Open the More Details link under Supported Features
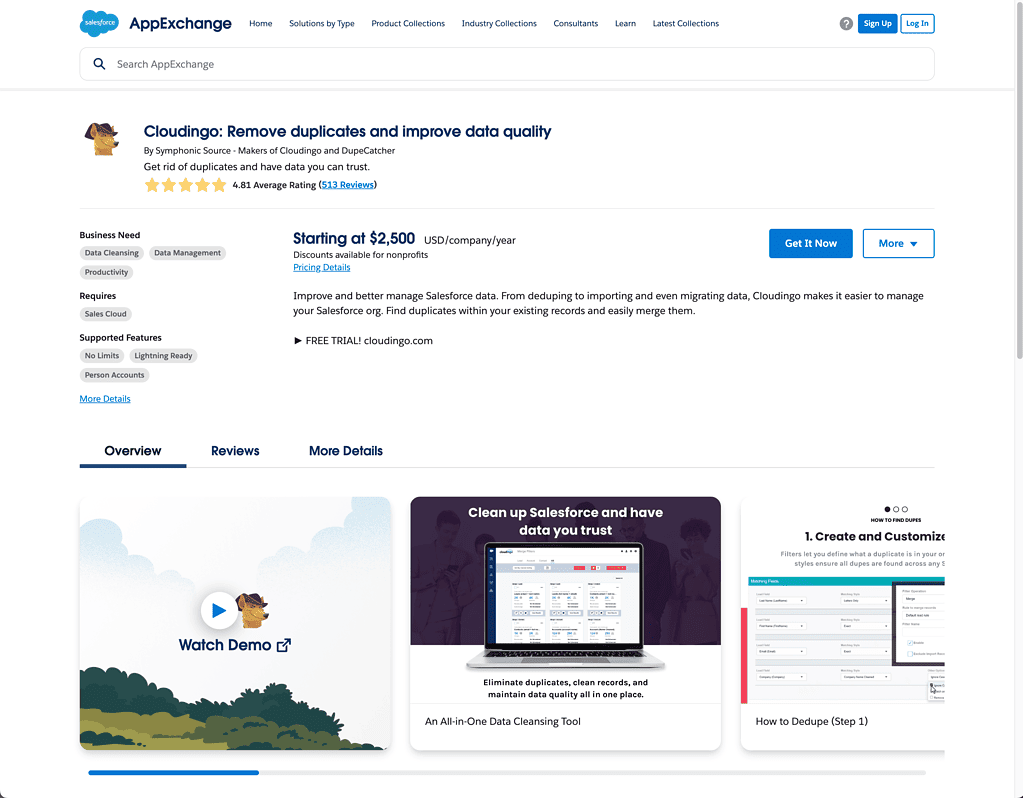Image resolution: width=1023 pixels, height=798 pixels. tap(105, 399)
